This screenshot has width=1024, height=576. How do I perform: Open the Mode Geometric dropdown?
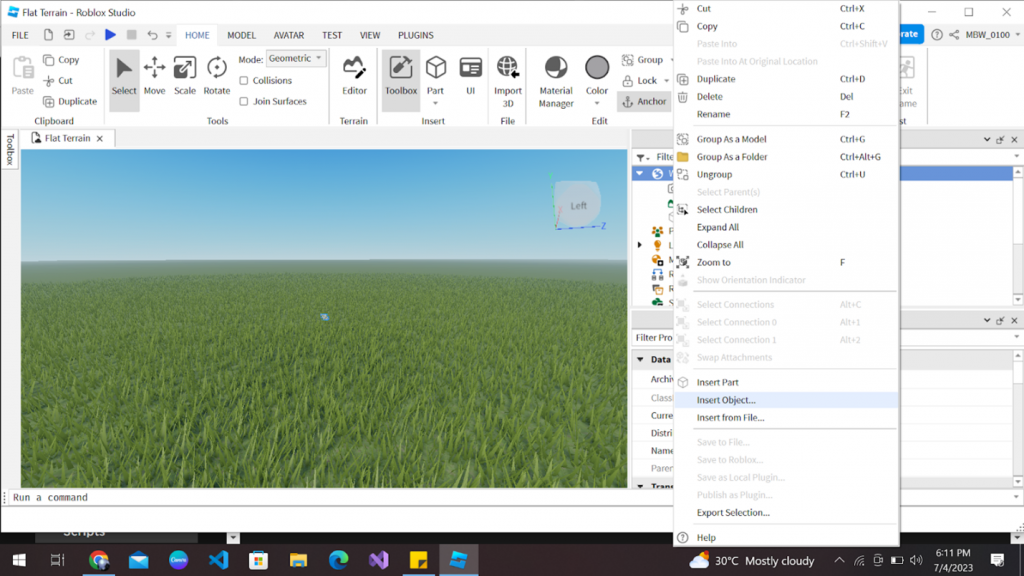point(296,58)
